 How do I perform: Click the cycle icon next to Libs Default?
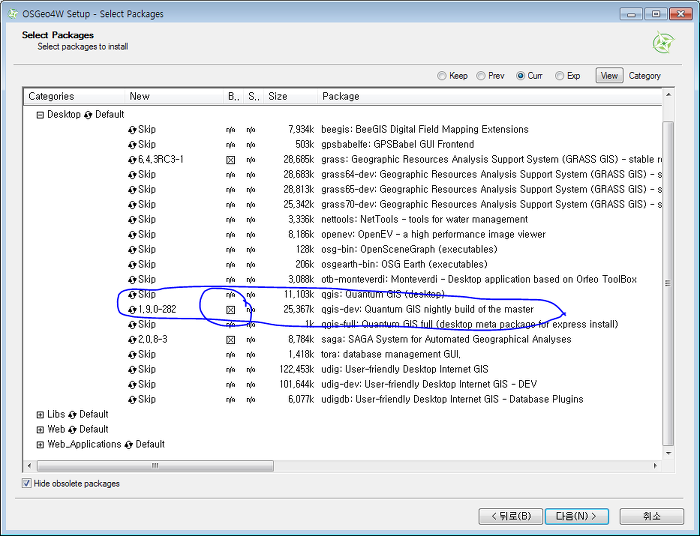tap(72, 415)
